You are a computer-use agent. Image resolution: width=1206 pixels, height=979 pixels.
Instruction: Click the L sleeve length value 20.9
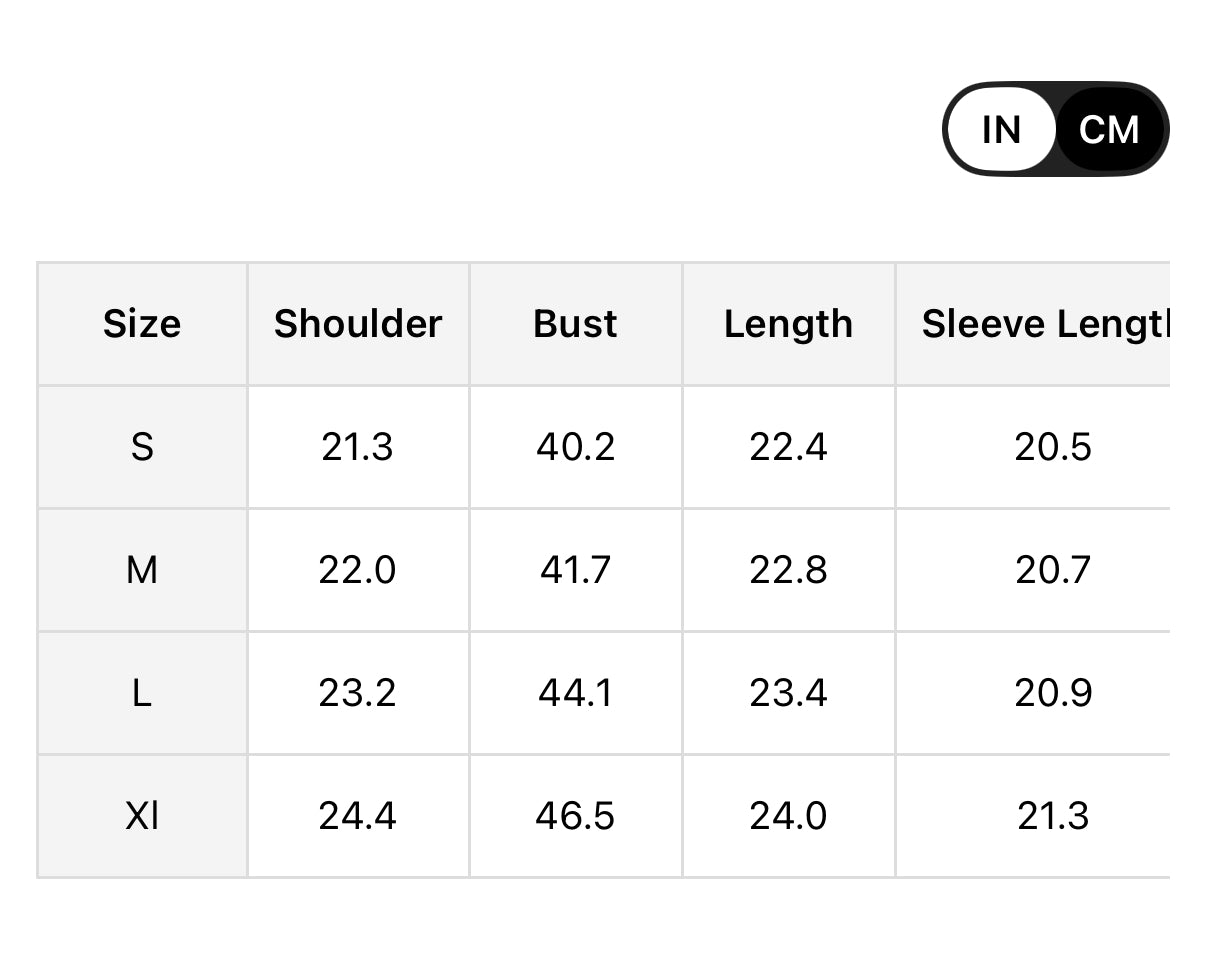pyautogui.click(x=1053, y=693)
